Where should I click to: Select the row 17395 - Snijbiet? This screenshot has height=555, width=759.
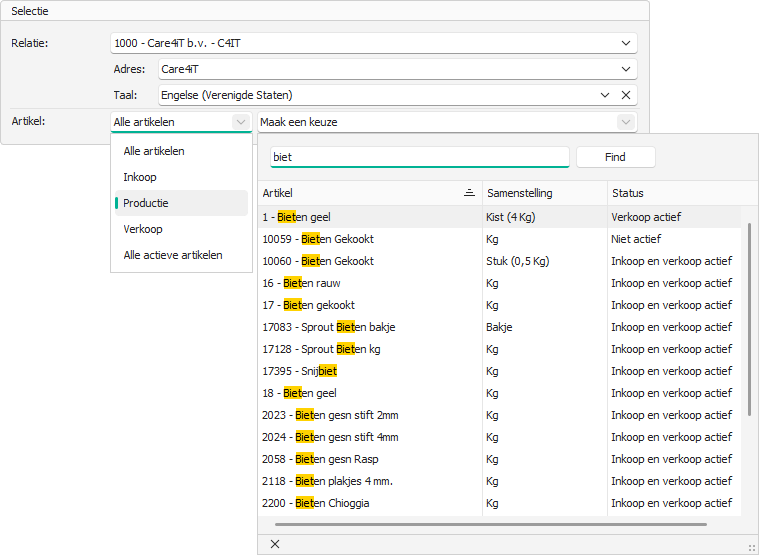(x=300, y=371)
